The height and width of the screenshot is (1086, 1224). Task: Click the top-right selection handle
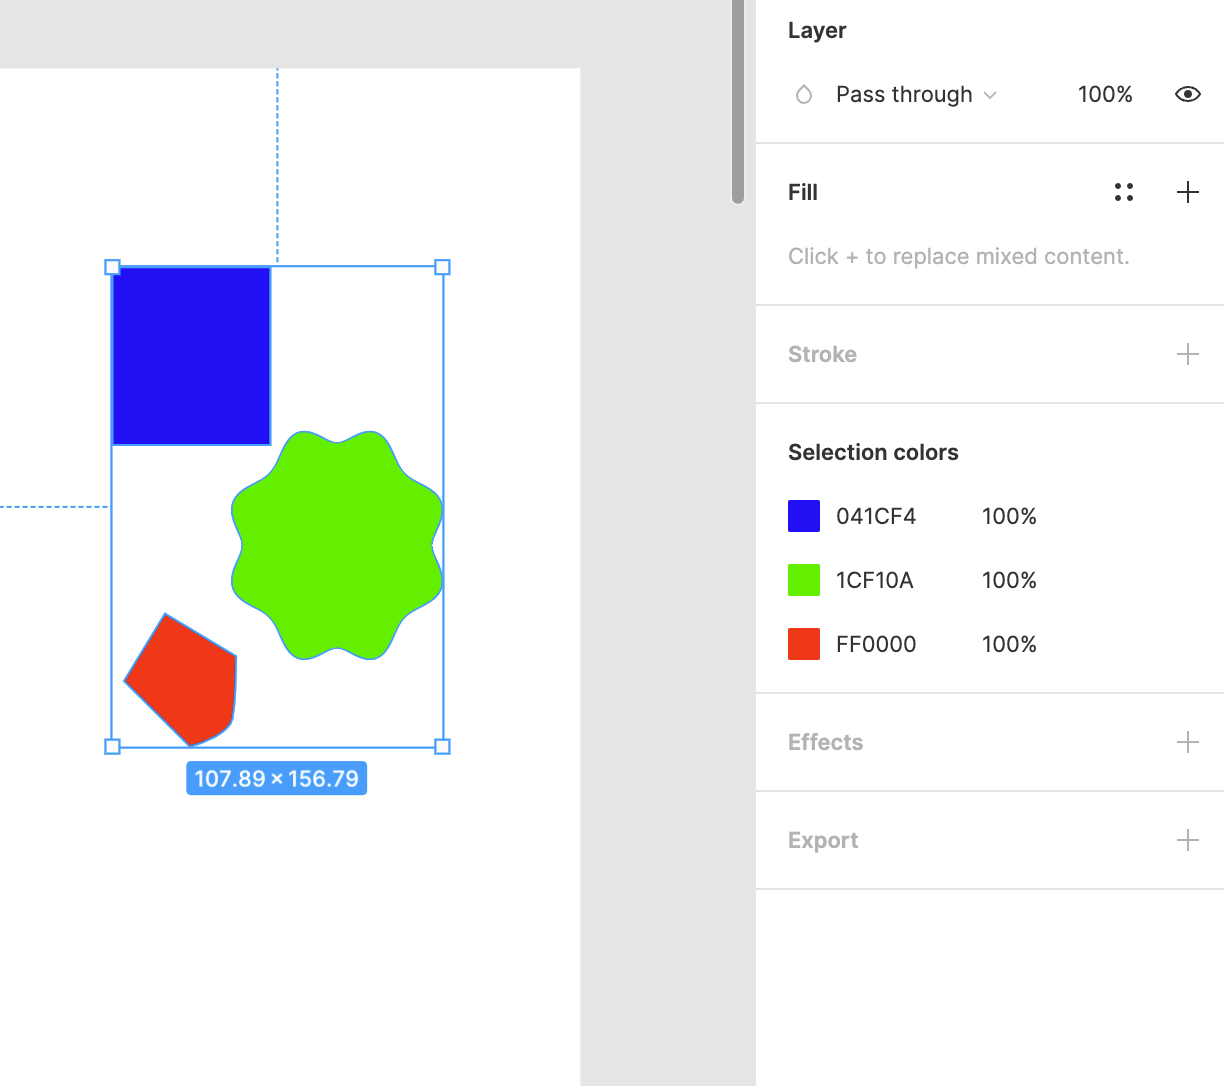click(442, 267)
